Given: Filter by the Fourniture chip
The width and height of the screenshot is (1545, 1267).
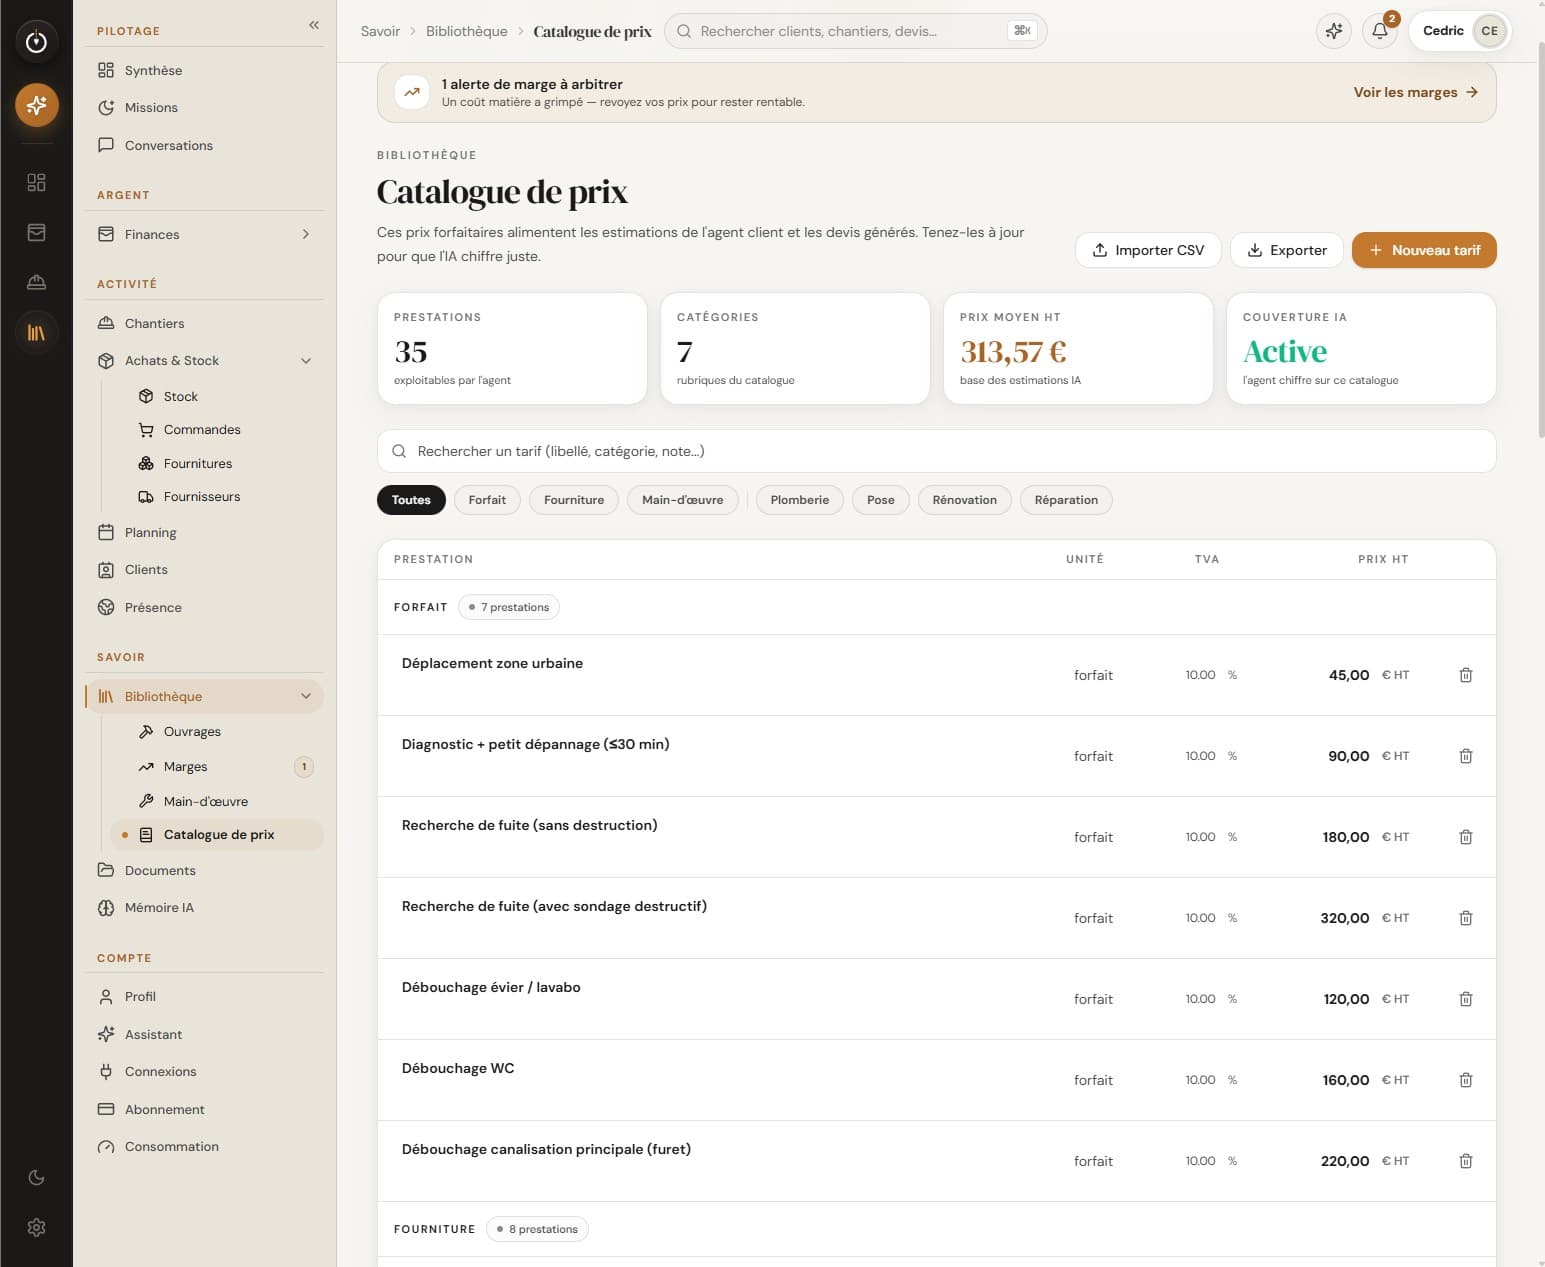Looking at the screenshot, I should point(574,500).
